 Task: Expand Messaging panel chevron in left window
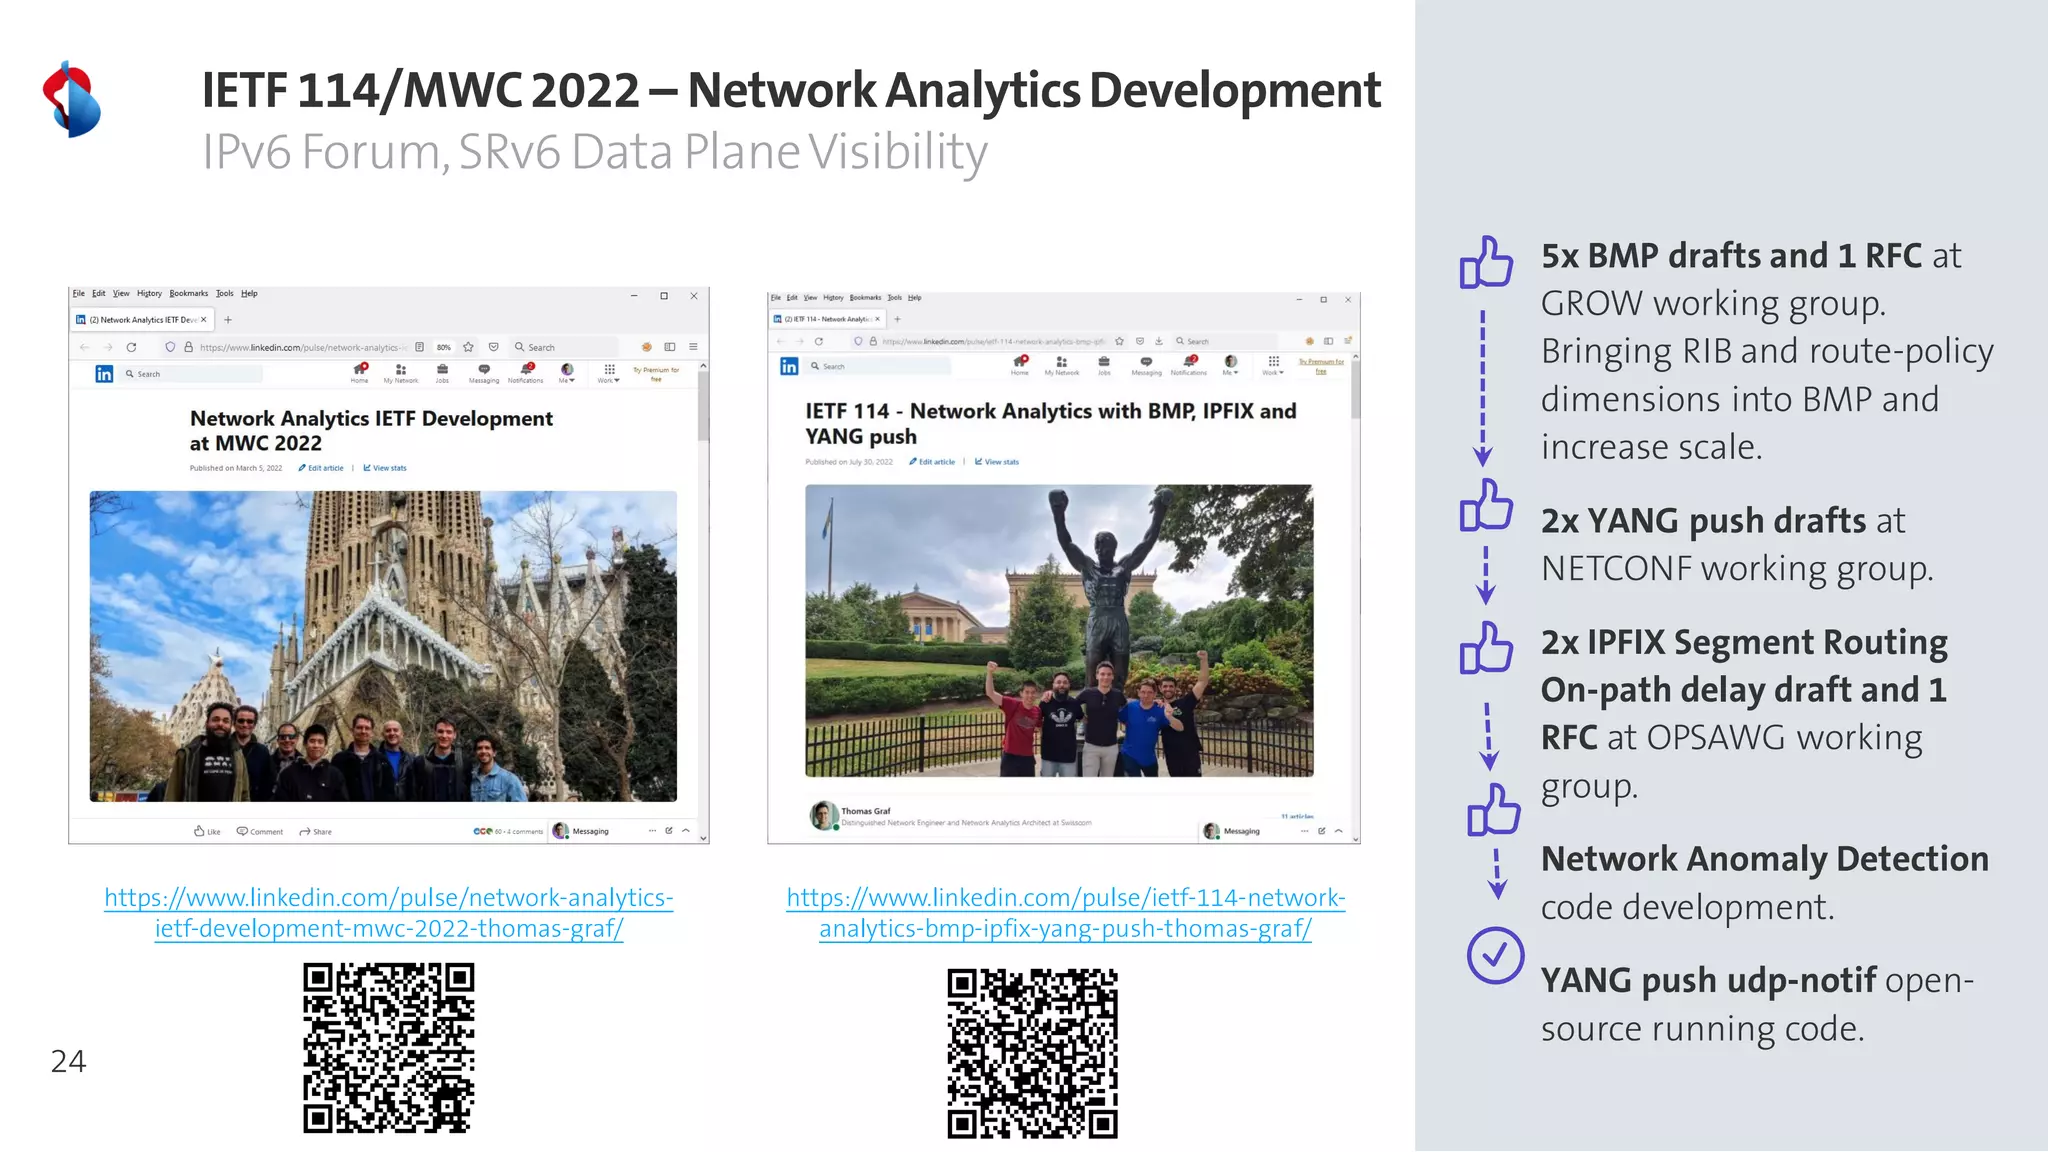[x=686, y=830]
